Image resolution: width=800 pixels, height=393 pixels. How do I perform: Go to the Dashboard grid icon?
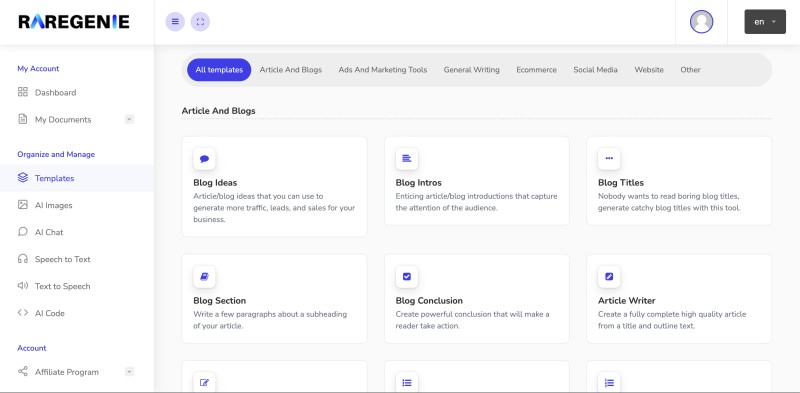[x=22, y=92]
